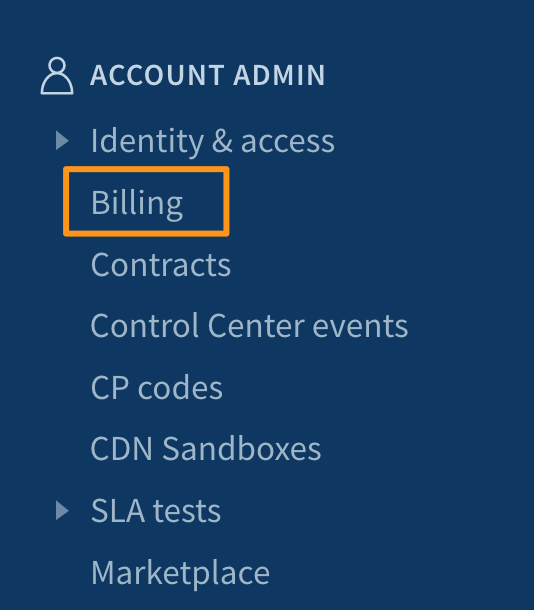Image resolution: width=534 pixels, height=610 pixels.
Task: Click the SLA tests label
Action: click(x=156, y=510)
